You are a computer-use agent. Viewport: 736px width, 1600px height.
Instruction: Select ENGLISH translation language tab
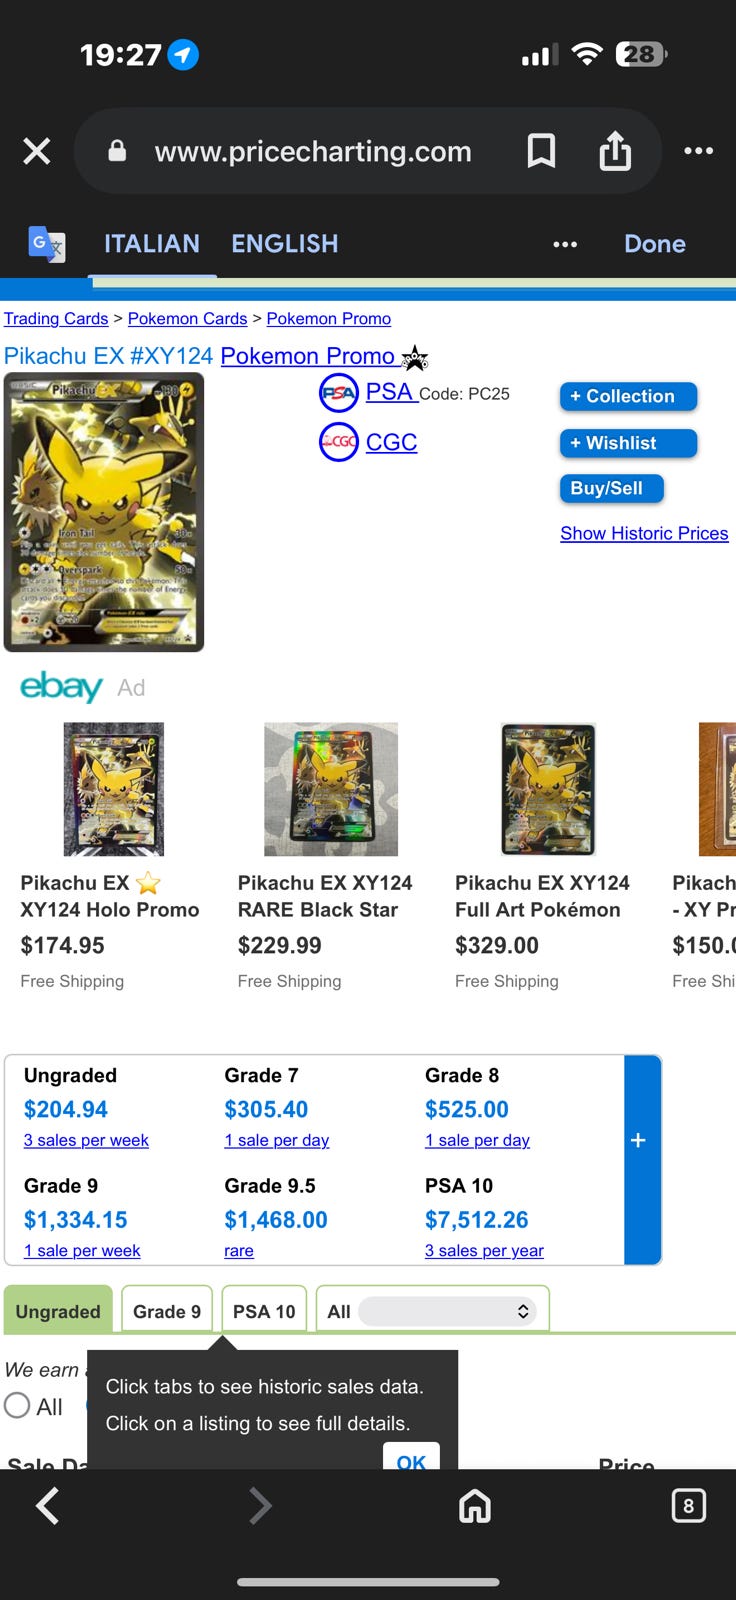[x=285, y=244]
